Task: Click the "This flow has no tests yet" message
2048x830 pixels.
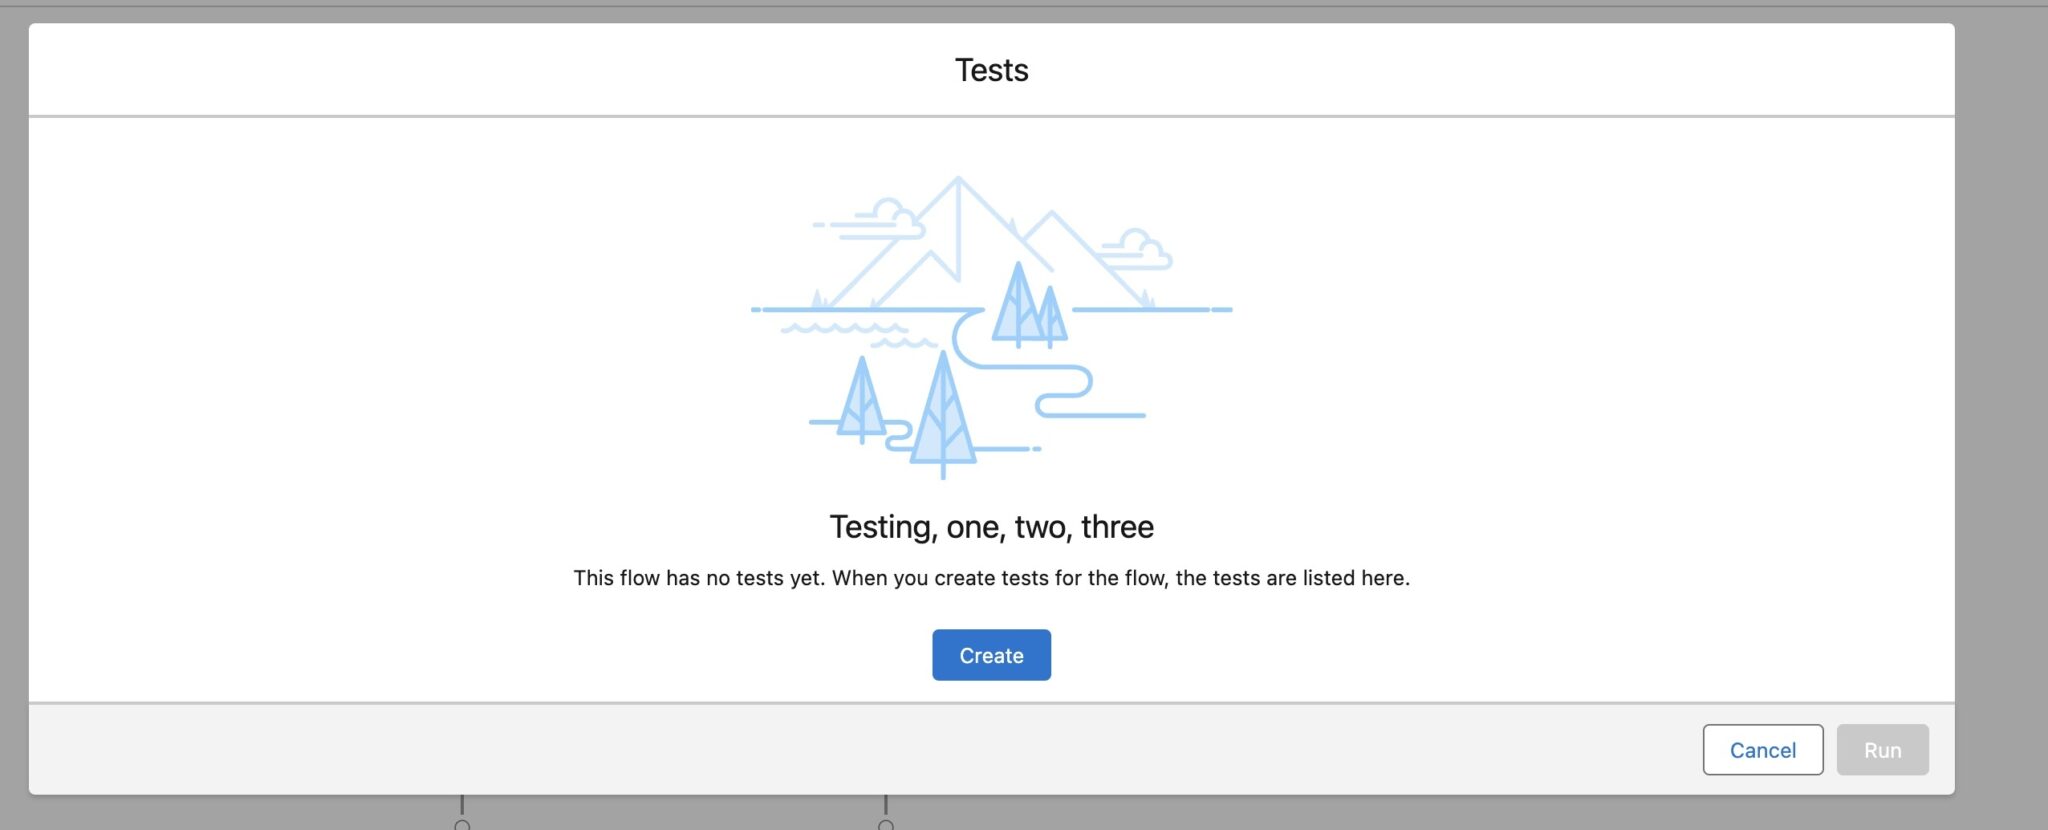Action: click(x=991, y=578)
